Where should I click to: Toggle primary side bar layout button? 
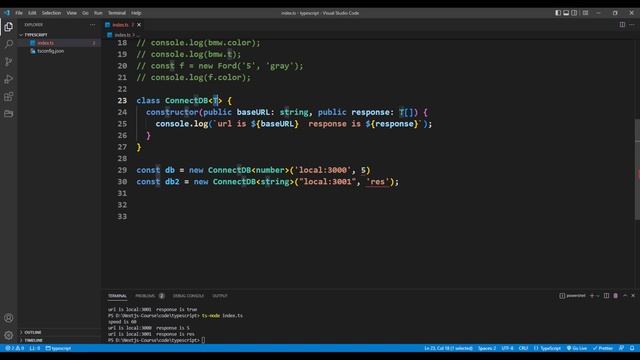pyautogui.click(x=558, y=13)
